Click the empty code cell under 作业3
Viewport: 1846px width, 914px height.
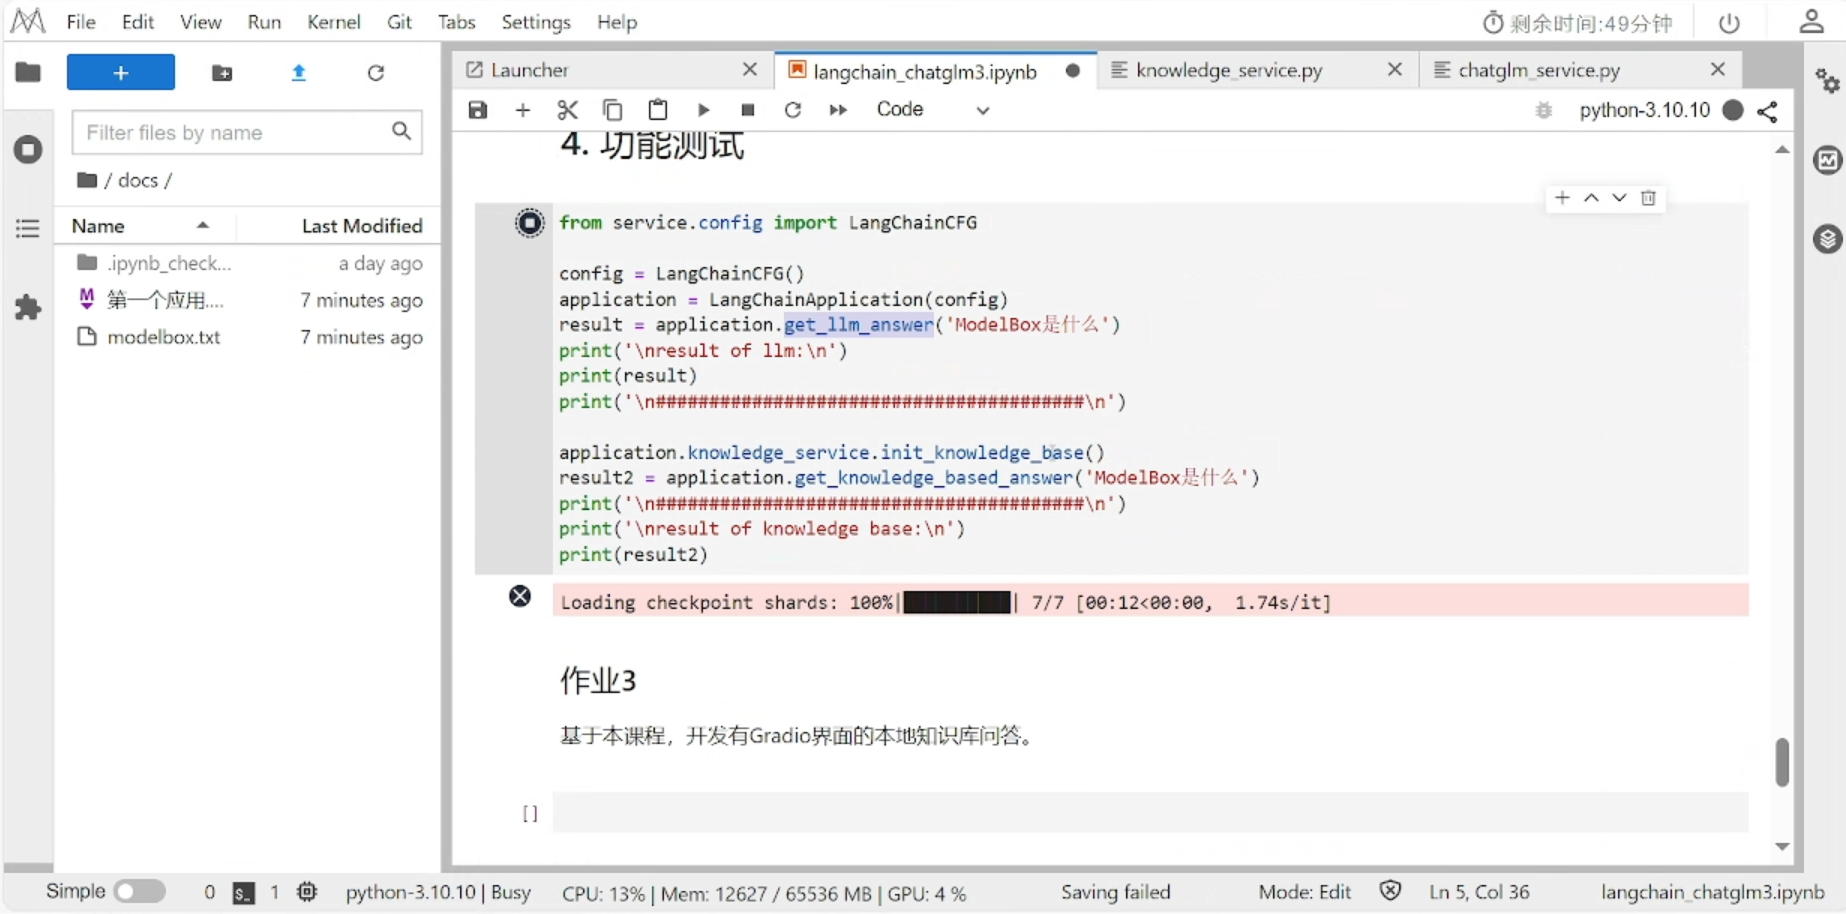[1150, 812]
